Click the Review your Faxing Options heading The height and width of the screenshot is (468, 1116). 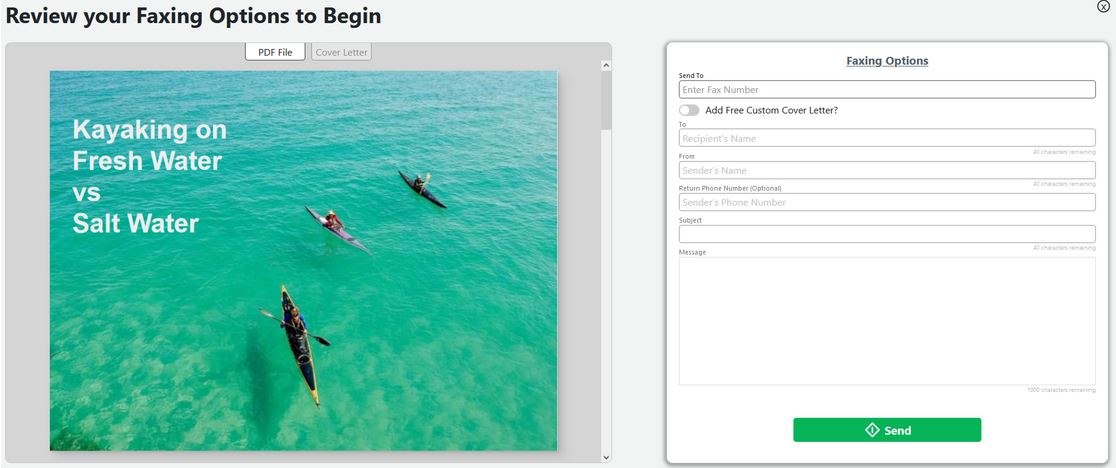pos(193,17)
